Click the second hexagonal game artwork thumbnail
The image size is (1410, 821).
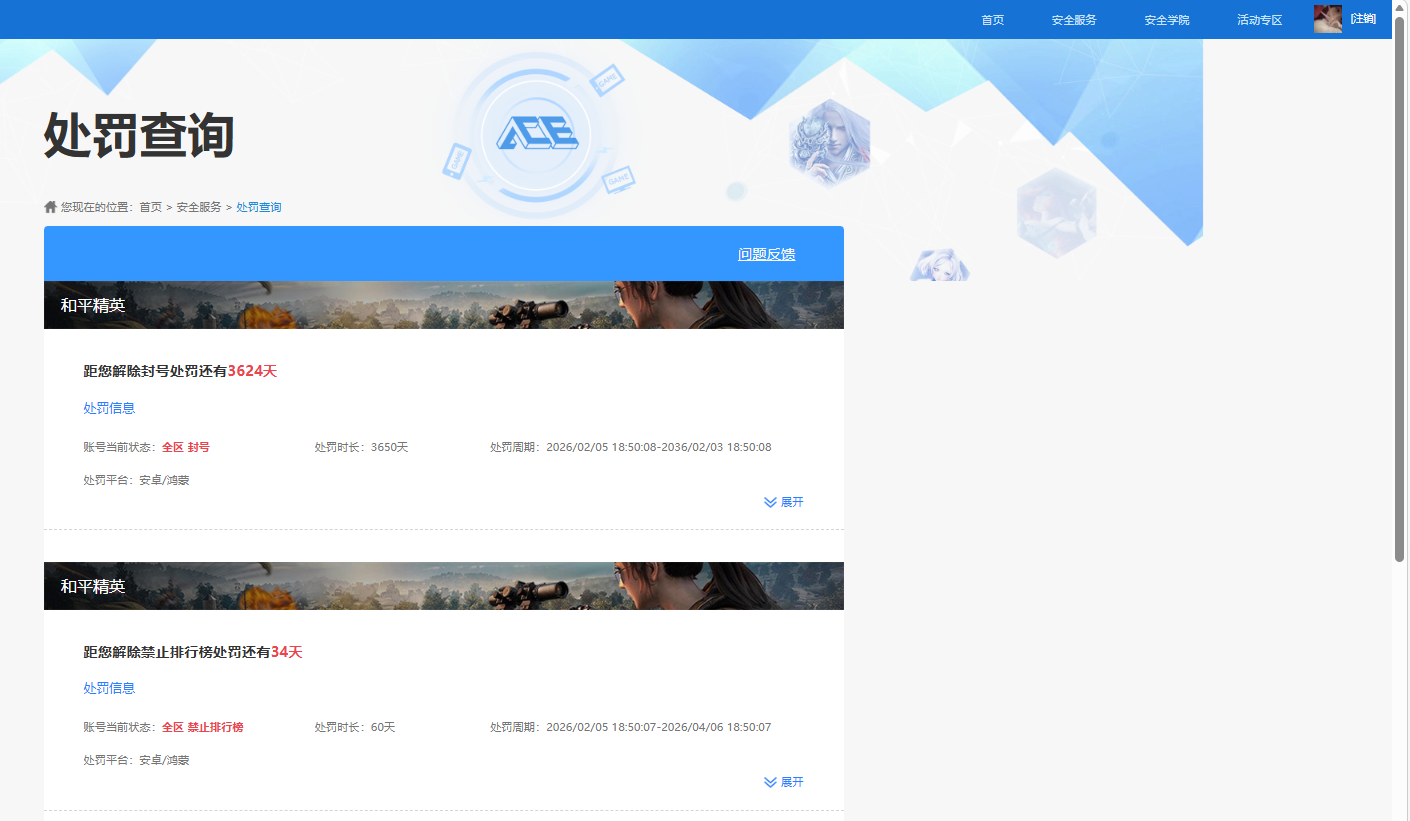[x=1056, y=213]
